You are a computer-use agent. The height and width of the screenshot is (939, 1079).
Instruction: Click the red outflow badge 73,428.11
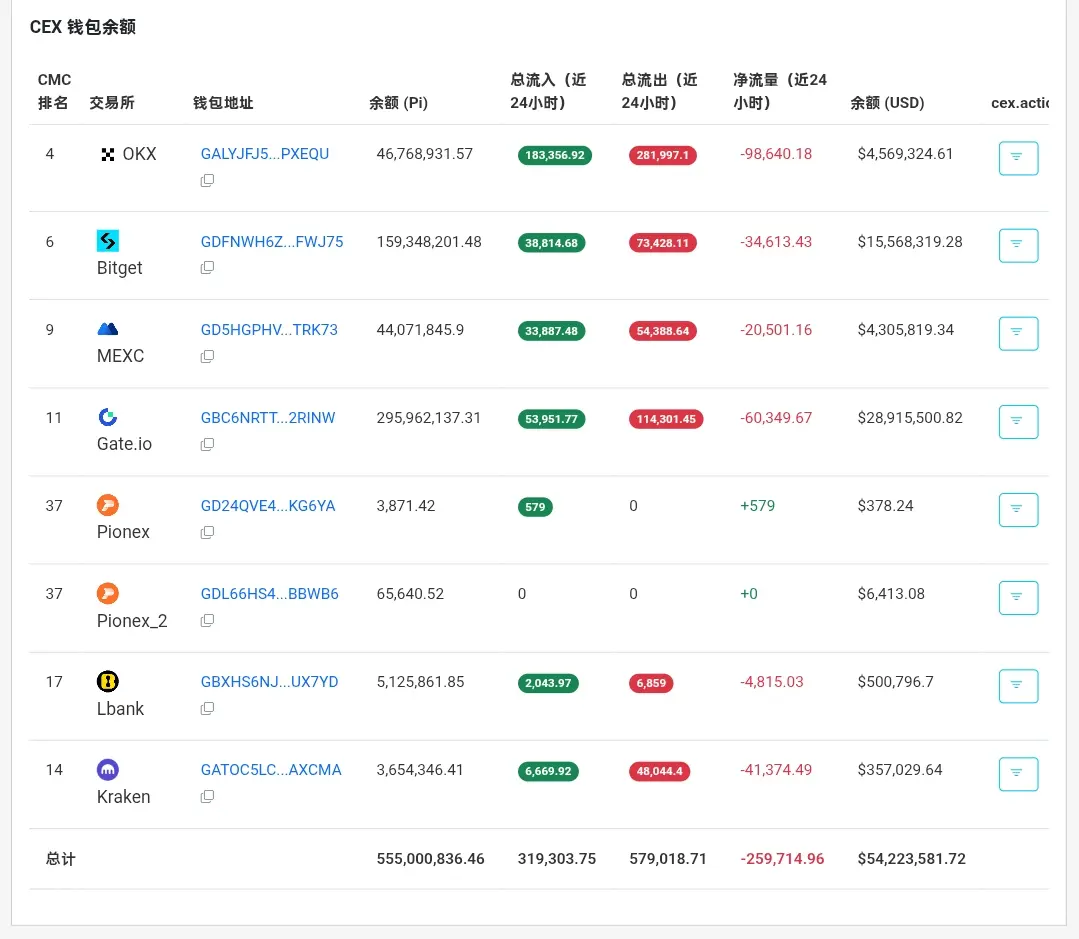click(663, 243)
